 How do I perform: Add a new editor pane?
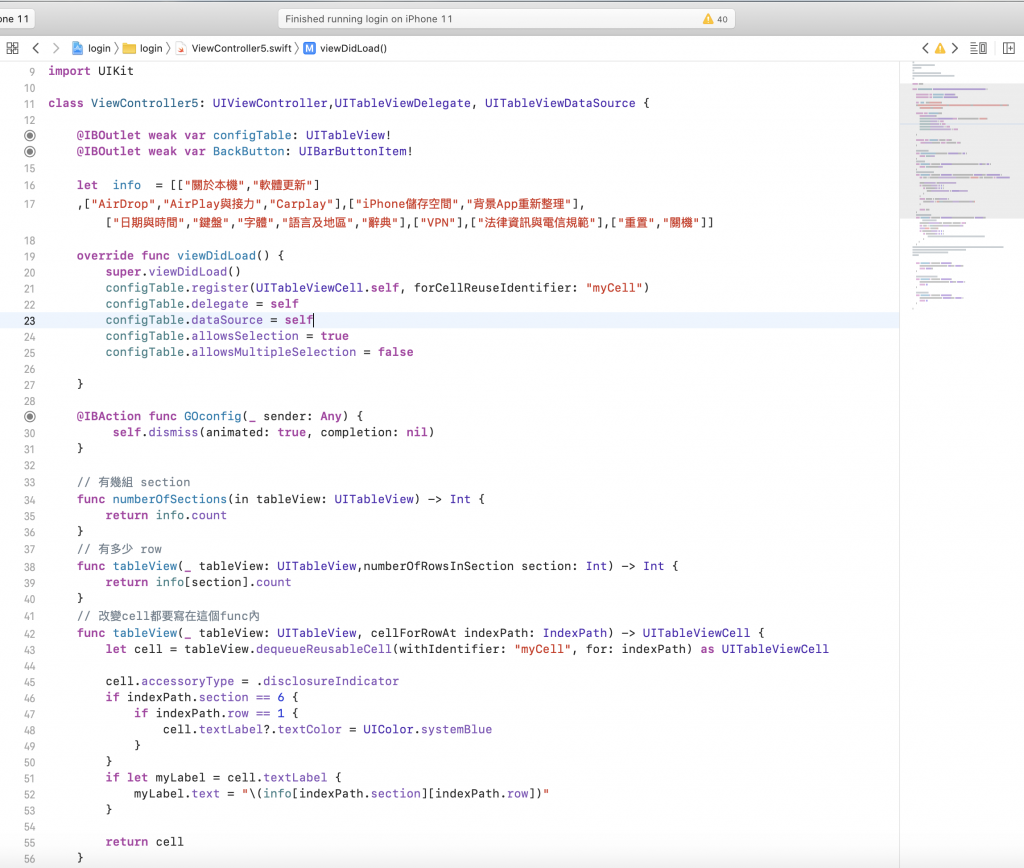click(1009, 48)
